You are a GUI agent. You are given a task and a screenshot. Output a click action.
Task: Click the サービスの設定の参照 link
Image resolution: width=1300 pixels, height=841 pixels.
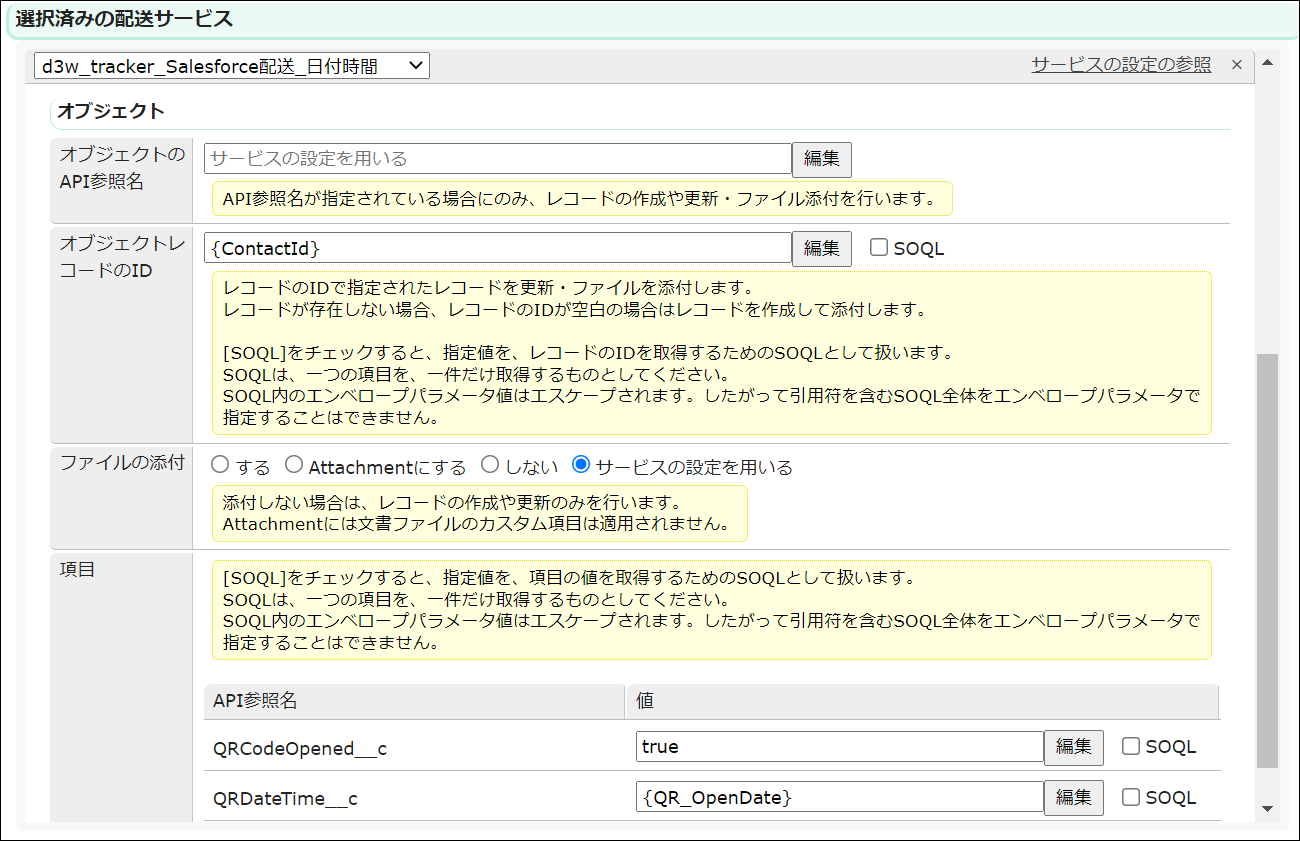pos(1120,65)
